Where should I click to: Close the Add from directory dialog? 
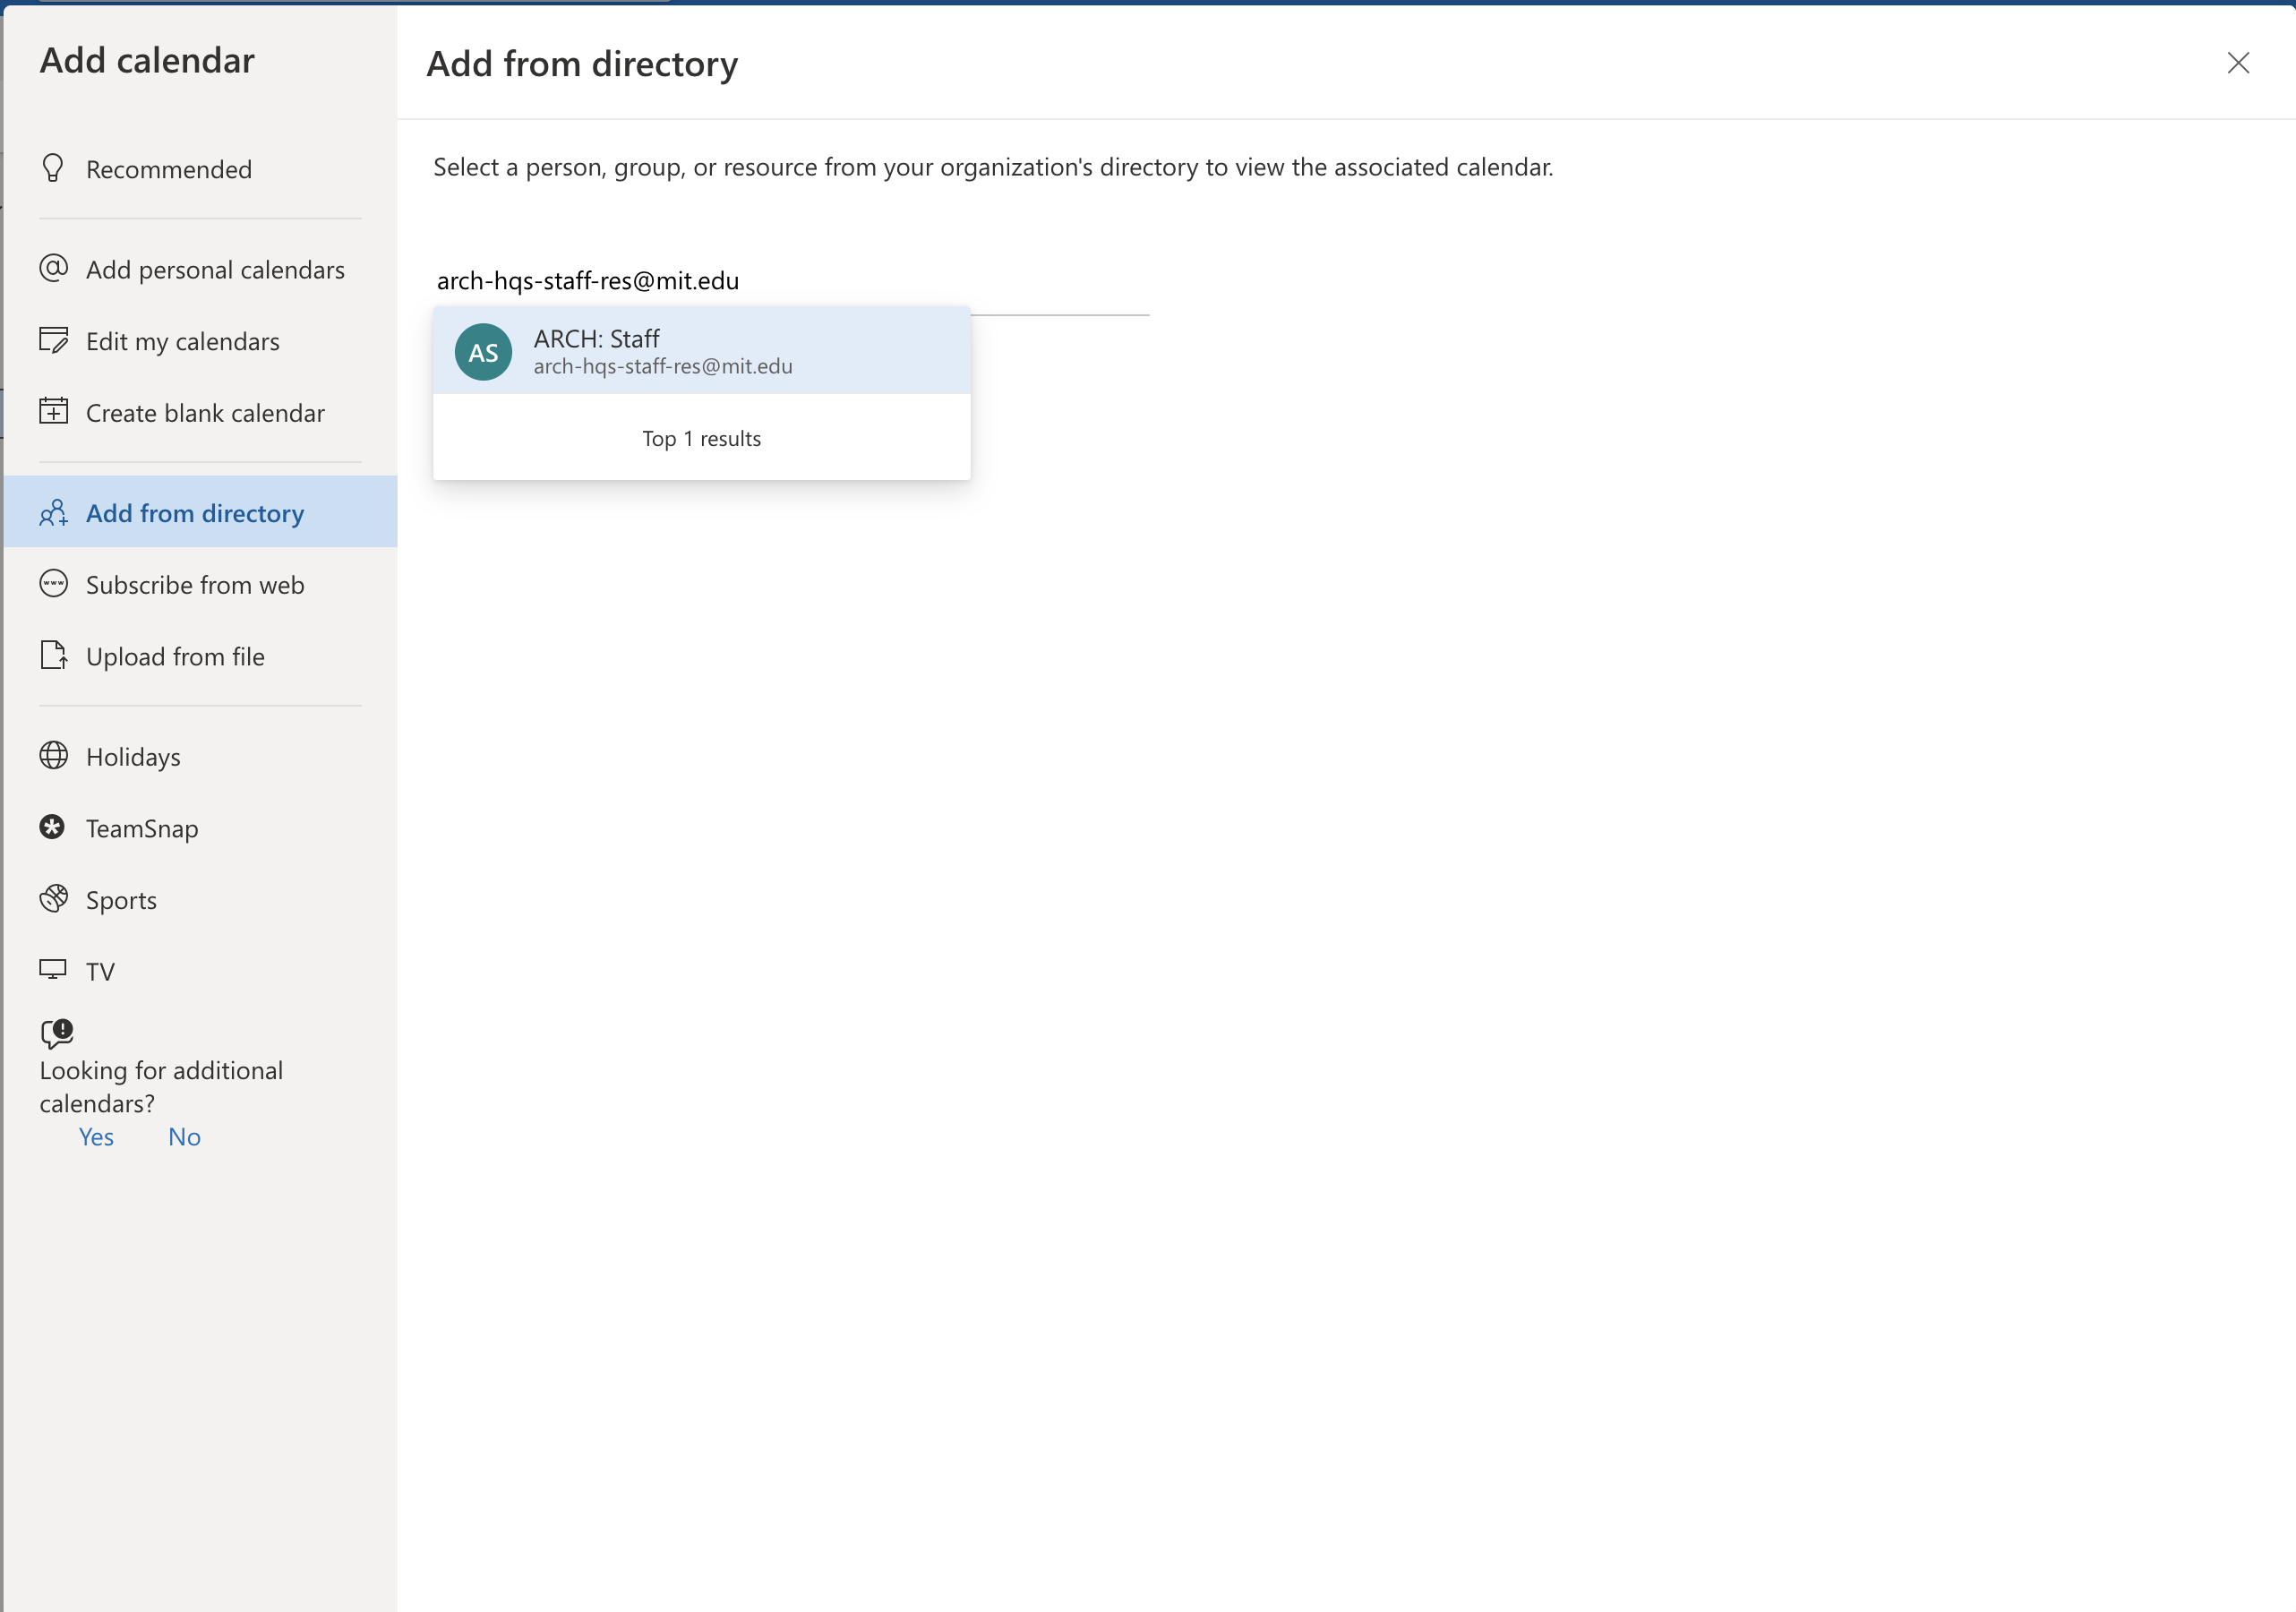click(2238, 63)
